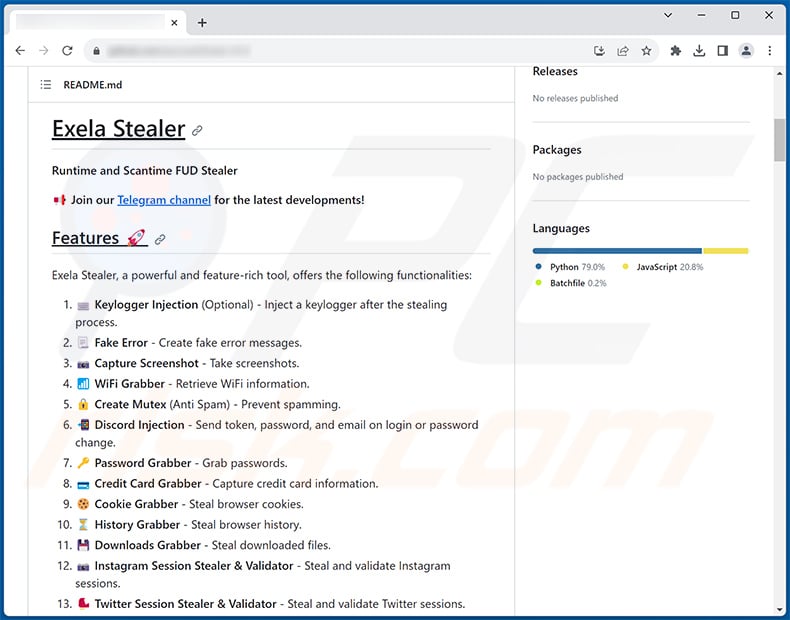Click the cookie emoji for Cookie Grabber
This screenshot has height=620, width=790.
click(x=83, y=504)
